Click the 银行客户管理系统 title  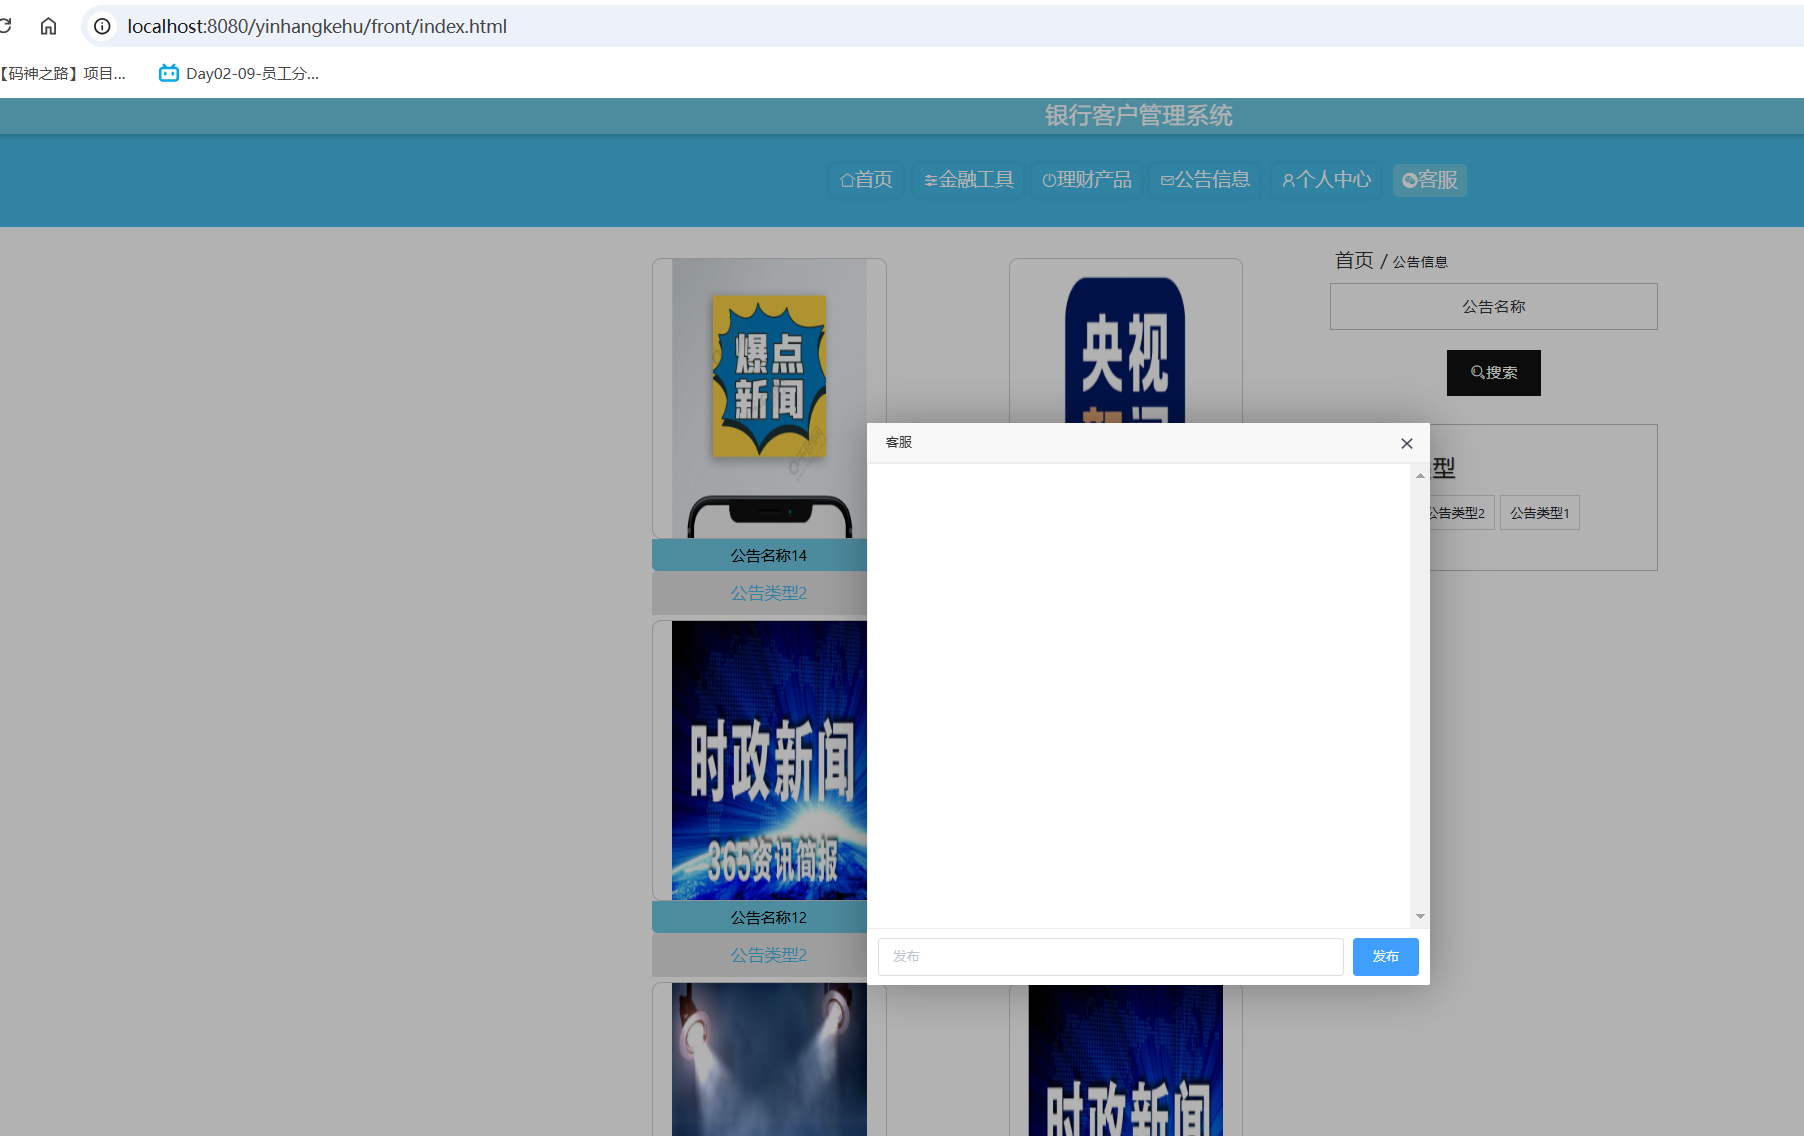[1138, 116]
